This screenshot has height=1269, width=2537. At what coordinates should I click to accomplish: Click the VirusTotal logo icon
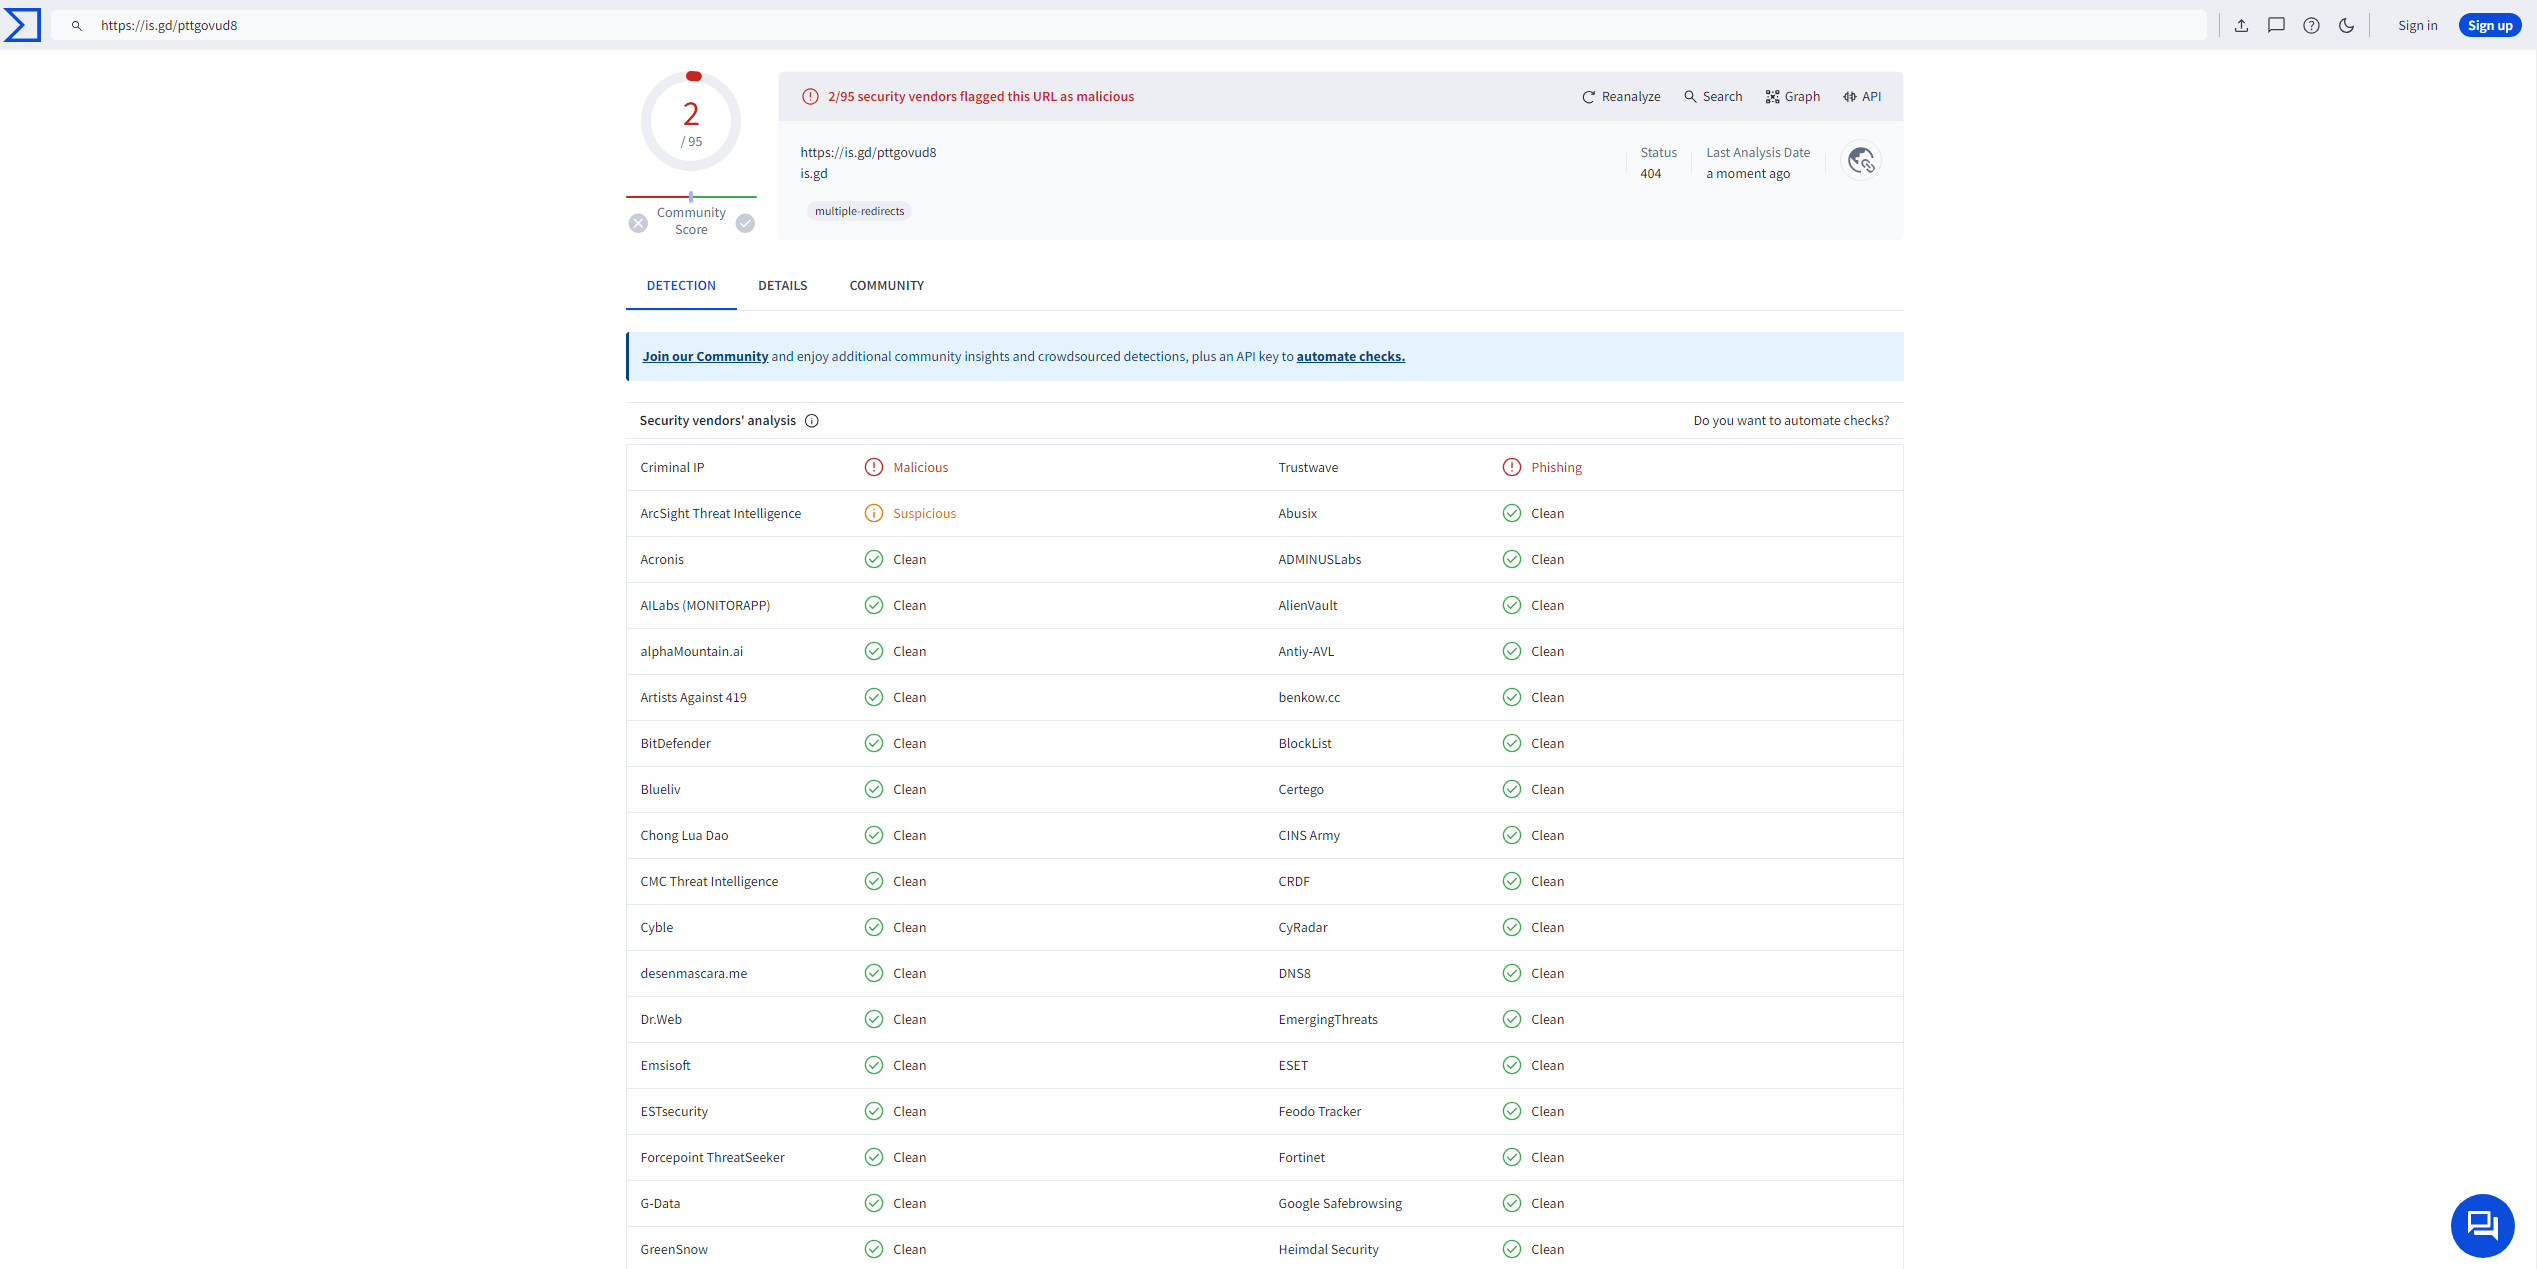[22, 25]
